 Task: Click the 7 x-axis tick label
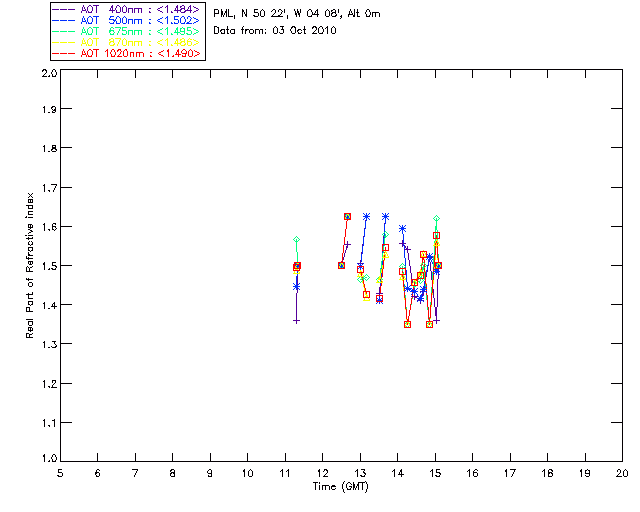(135, 473)
